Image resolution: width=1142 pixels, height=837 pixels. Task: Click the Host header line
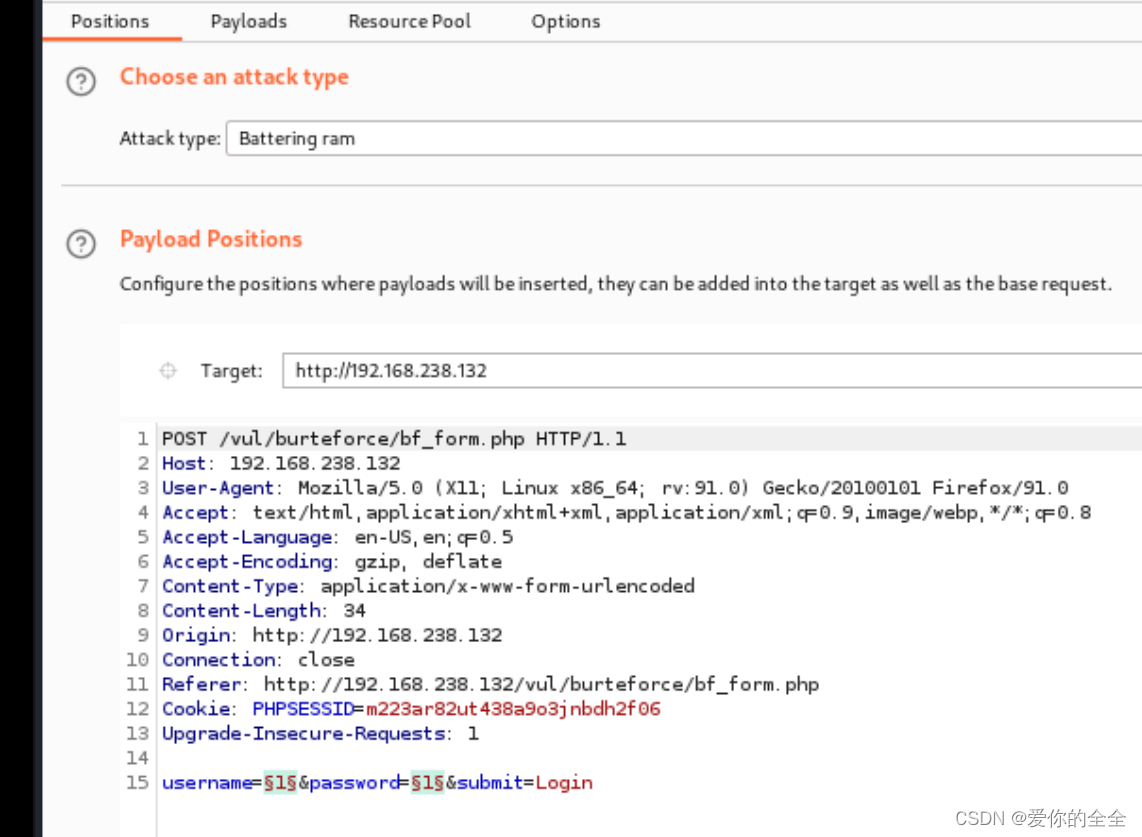(x=281, y=463)
